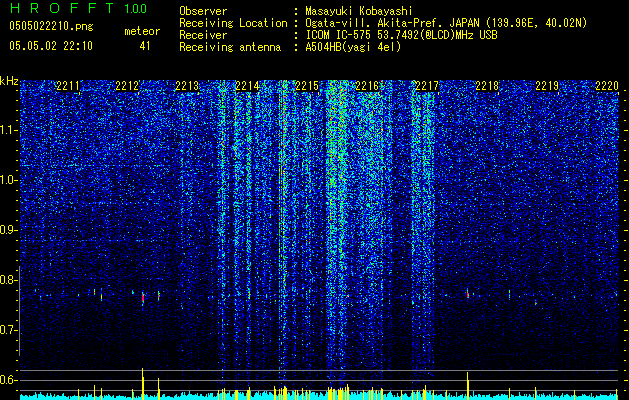Select the ICOM IC-575 receiver details
The height and width of the screenshot is (400, 629).
point(402,35)
